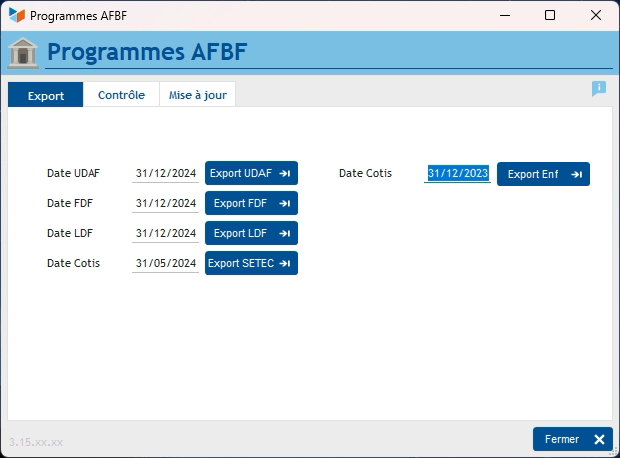Click the Date LDF label
The width and height of the screenshot is (620, 458).
pyautogui.click(x=70, y=233)
